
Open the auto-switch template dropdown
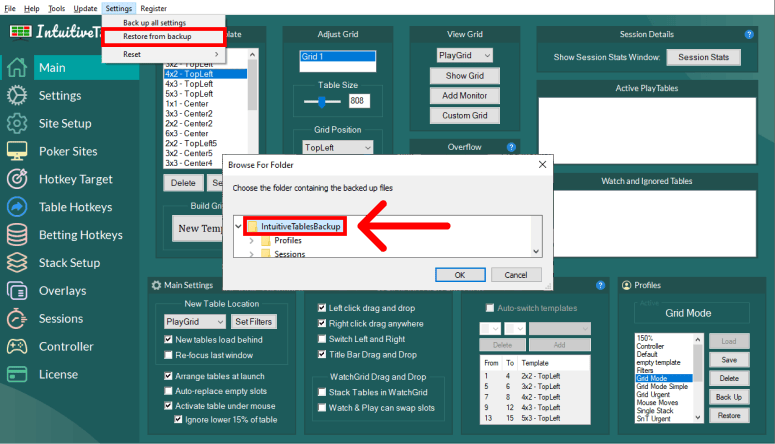click(x=560, y=329)
